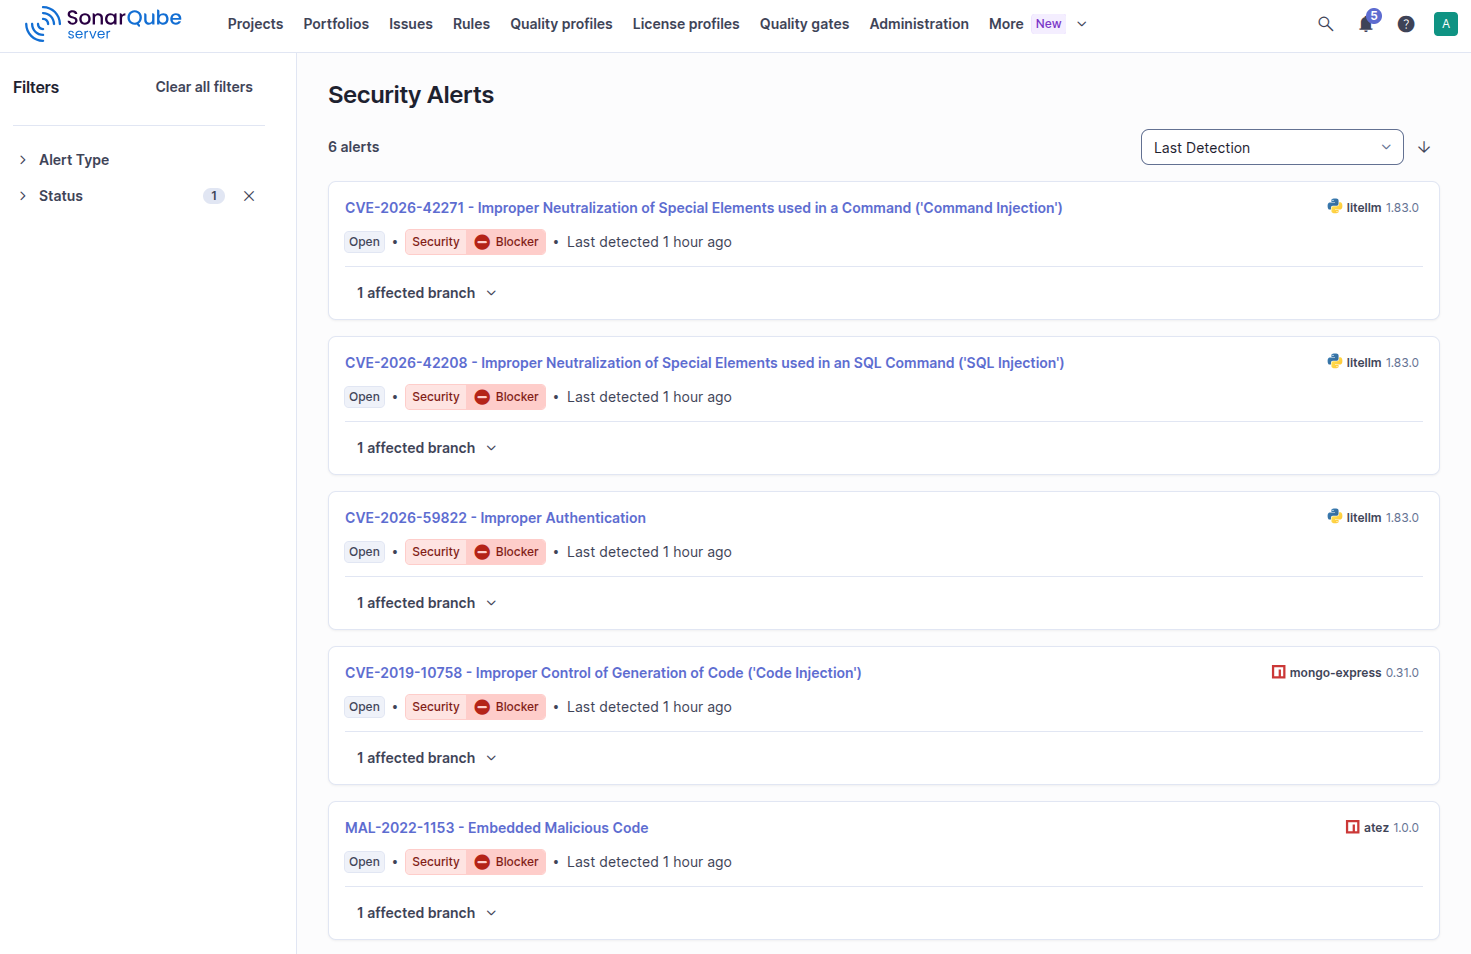Viewport: 1471px width, 954px height.
Task: Click the Security tag on CVE-2026-59822
Action: [x=436, y=552]
